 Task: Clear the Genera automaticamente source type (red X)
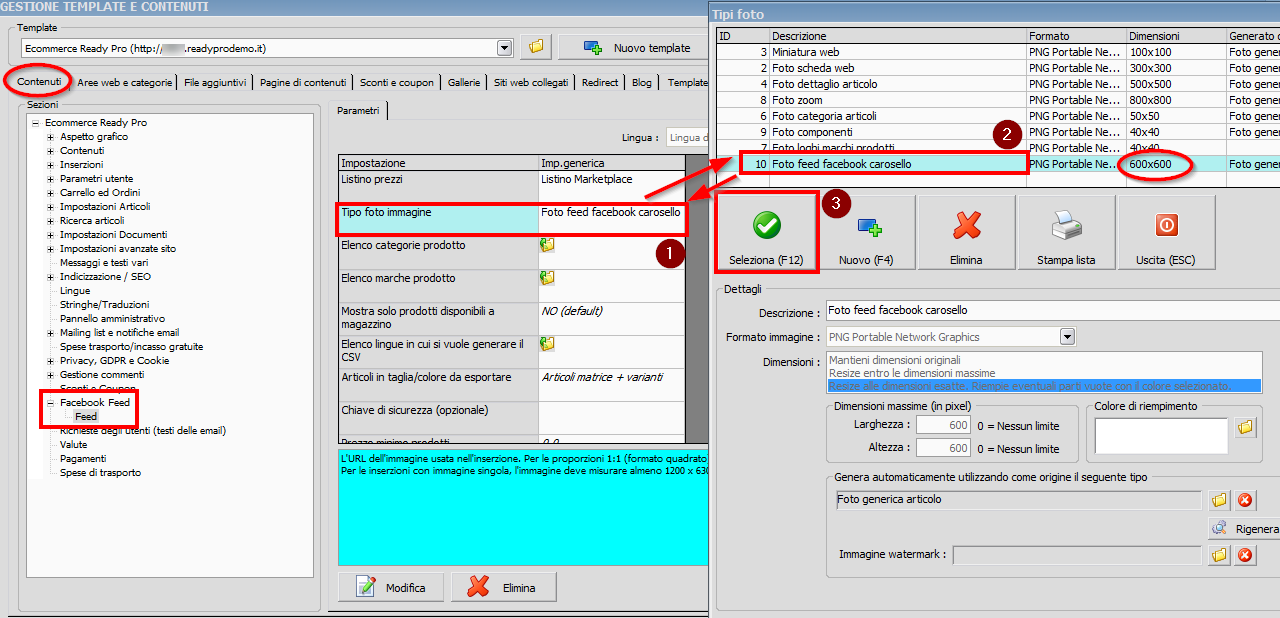coord(1245,500)
